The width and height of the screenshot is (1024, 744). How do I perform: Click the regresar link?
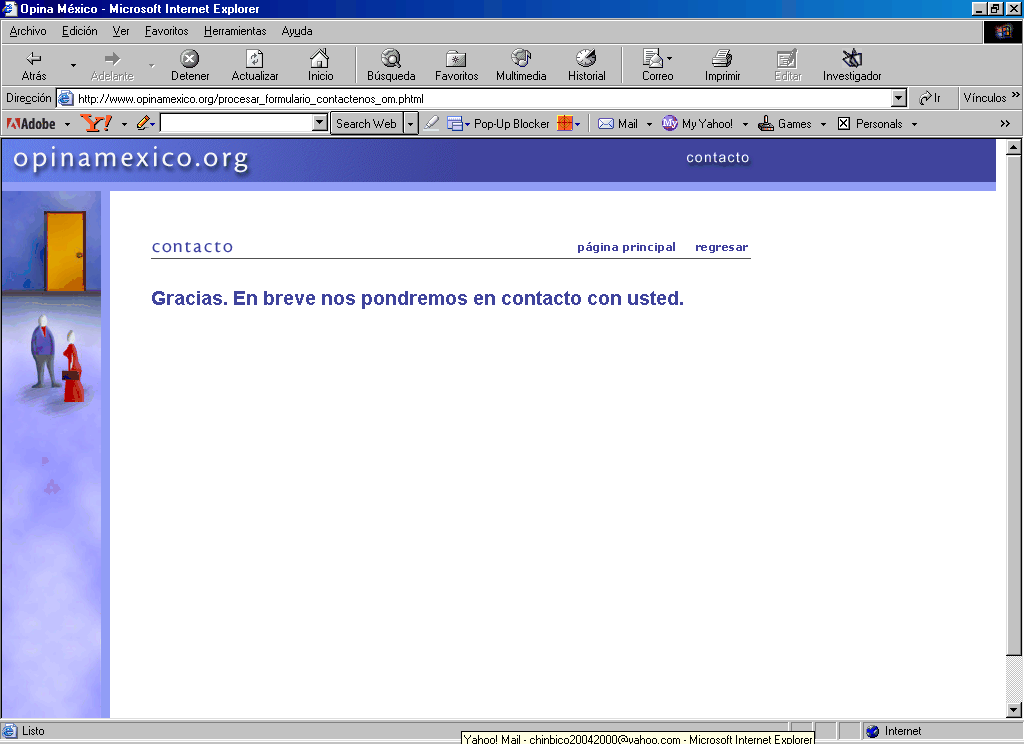(721, 247)
